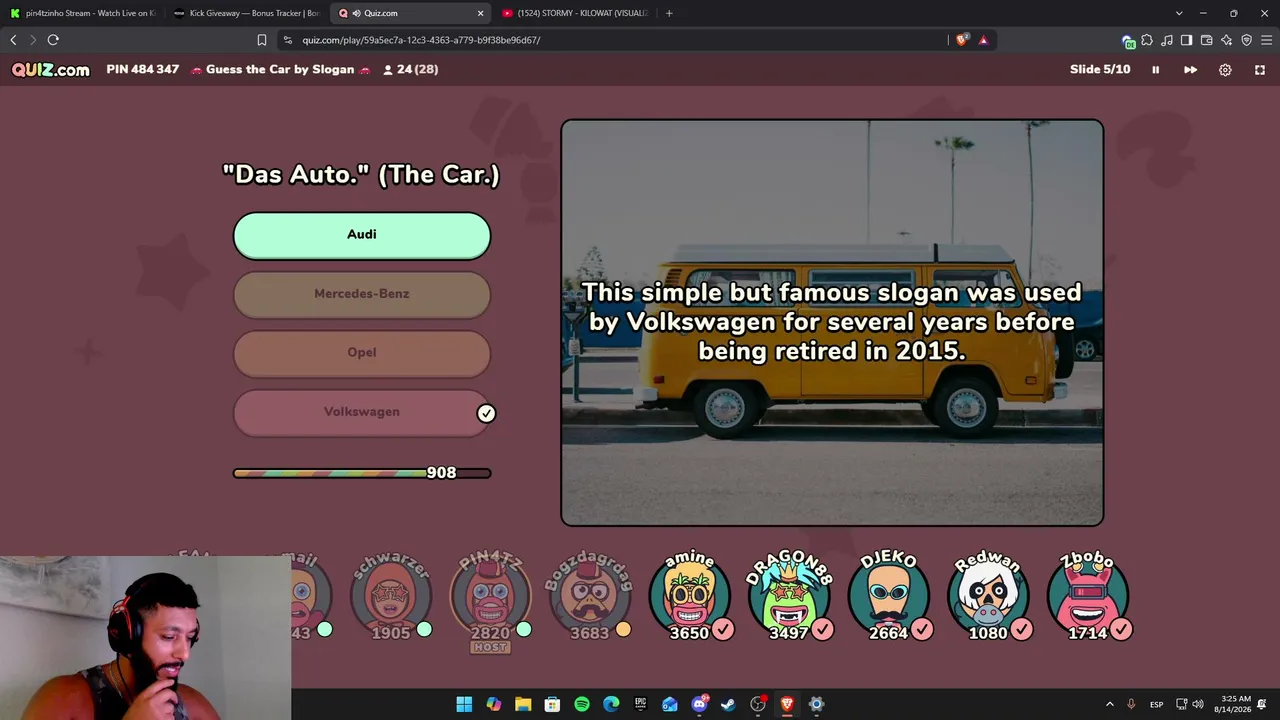The width and height of the screenshot is (1280, 720).
Task: Close the Quiz.com tab
Action: coord(480,13)
